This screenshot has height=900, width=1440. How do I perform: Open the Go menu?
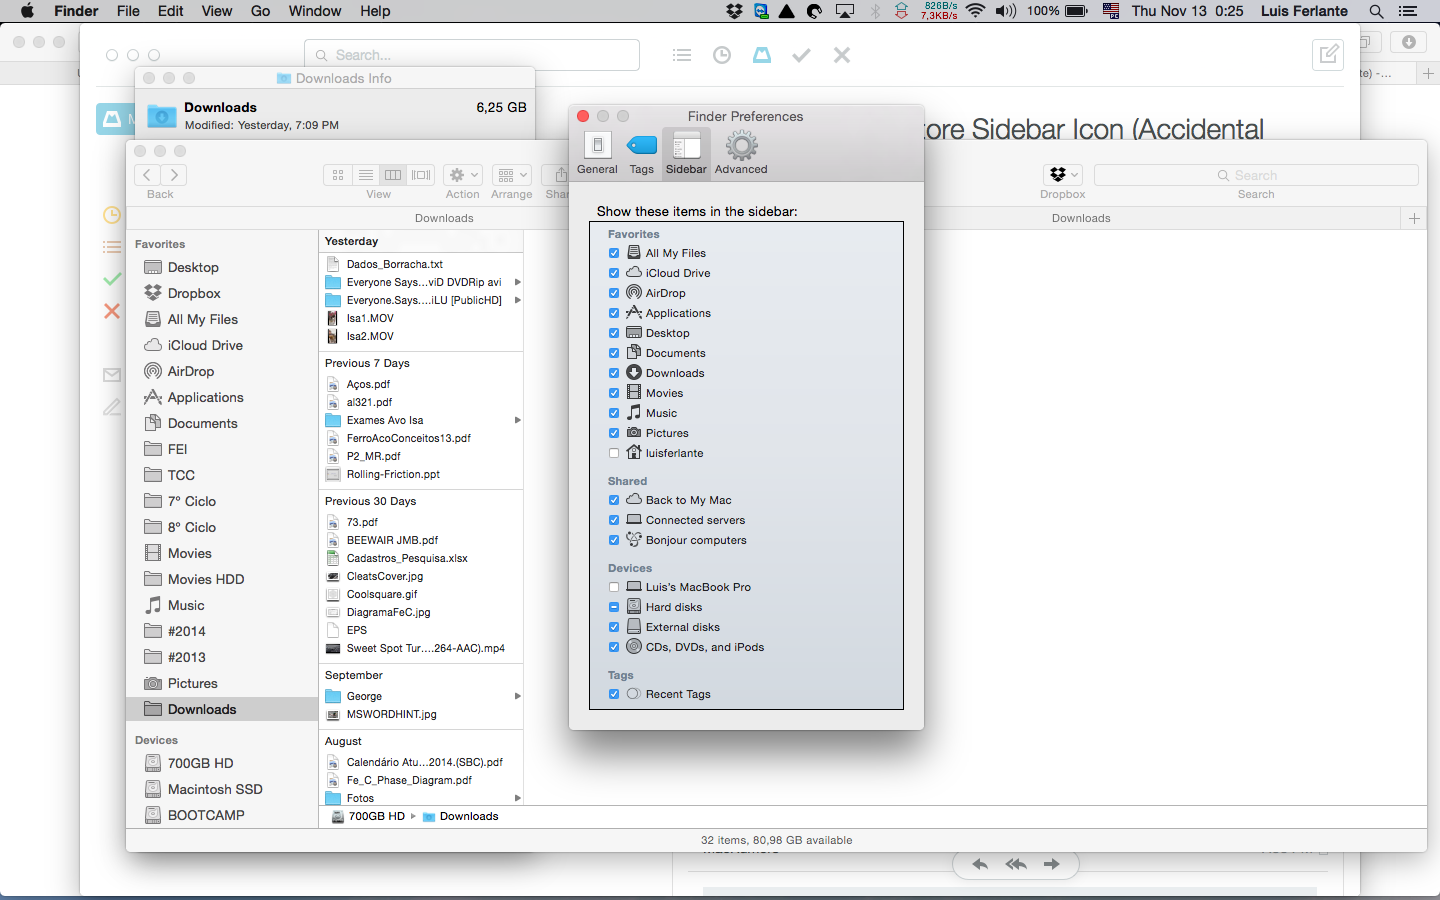(260, 11)
